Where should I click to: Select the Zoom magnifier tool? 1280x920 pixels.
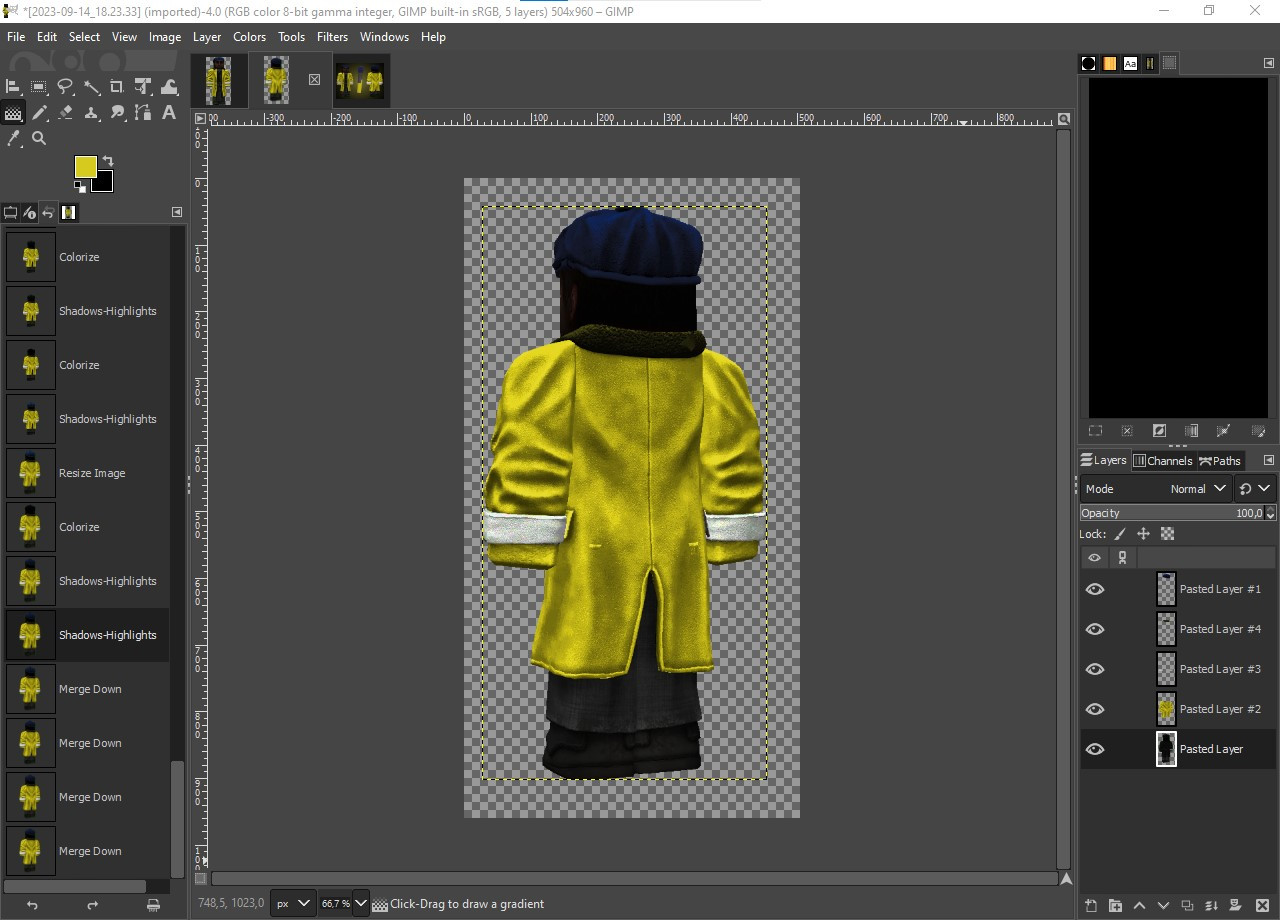click(x=39, y=139)
